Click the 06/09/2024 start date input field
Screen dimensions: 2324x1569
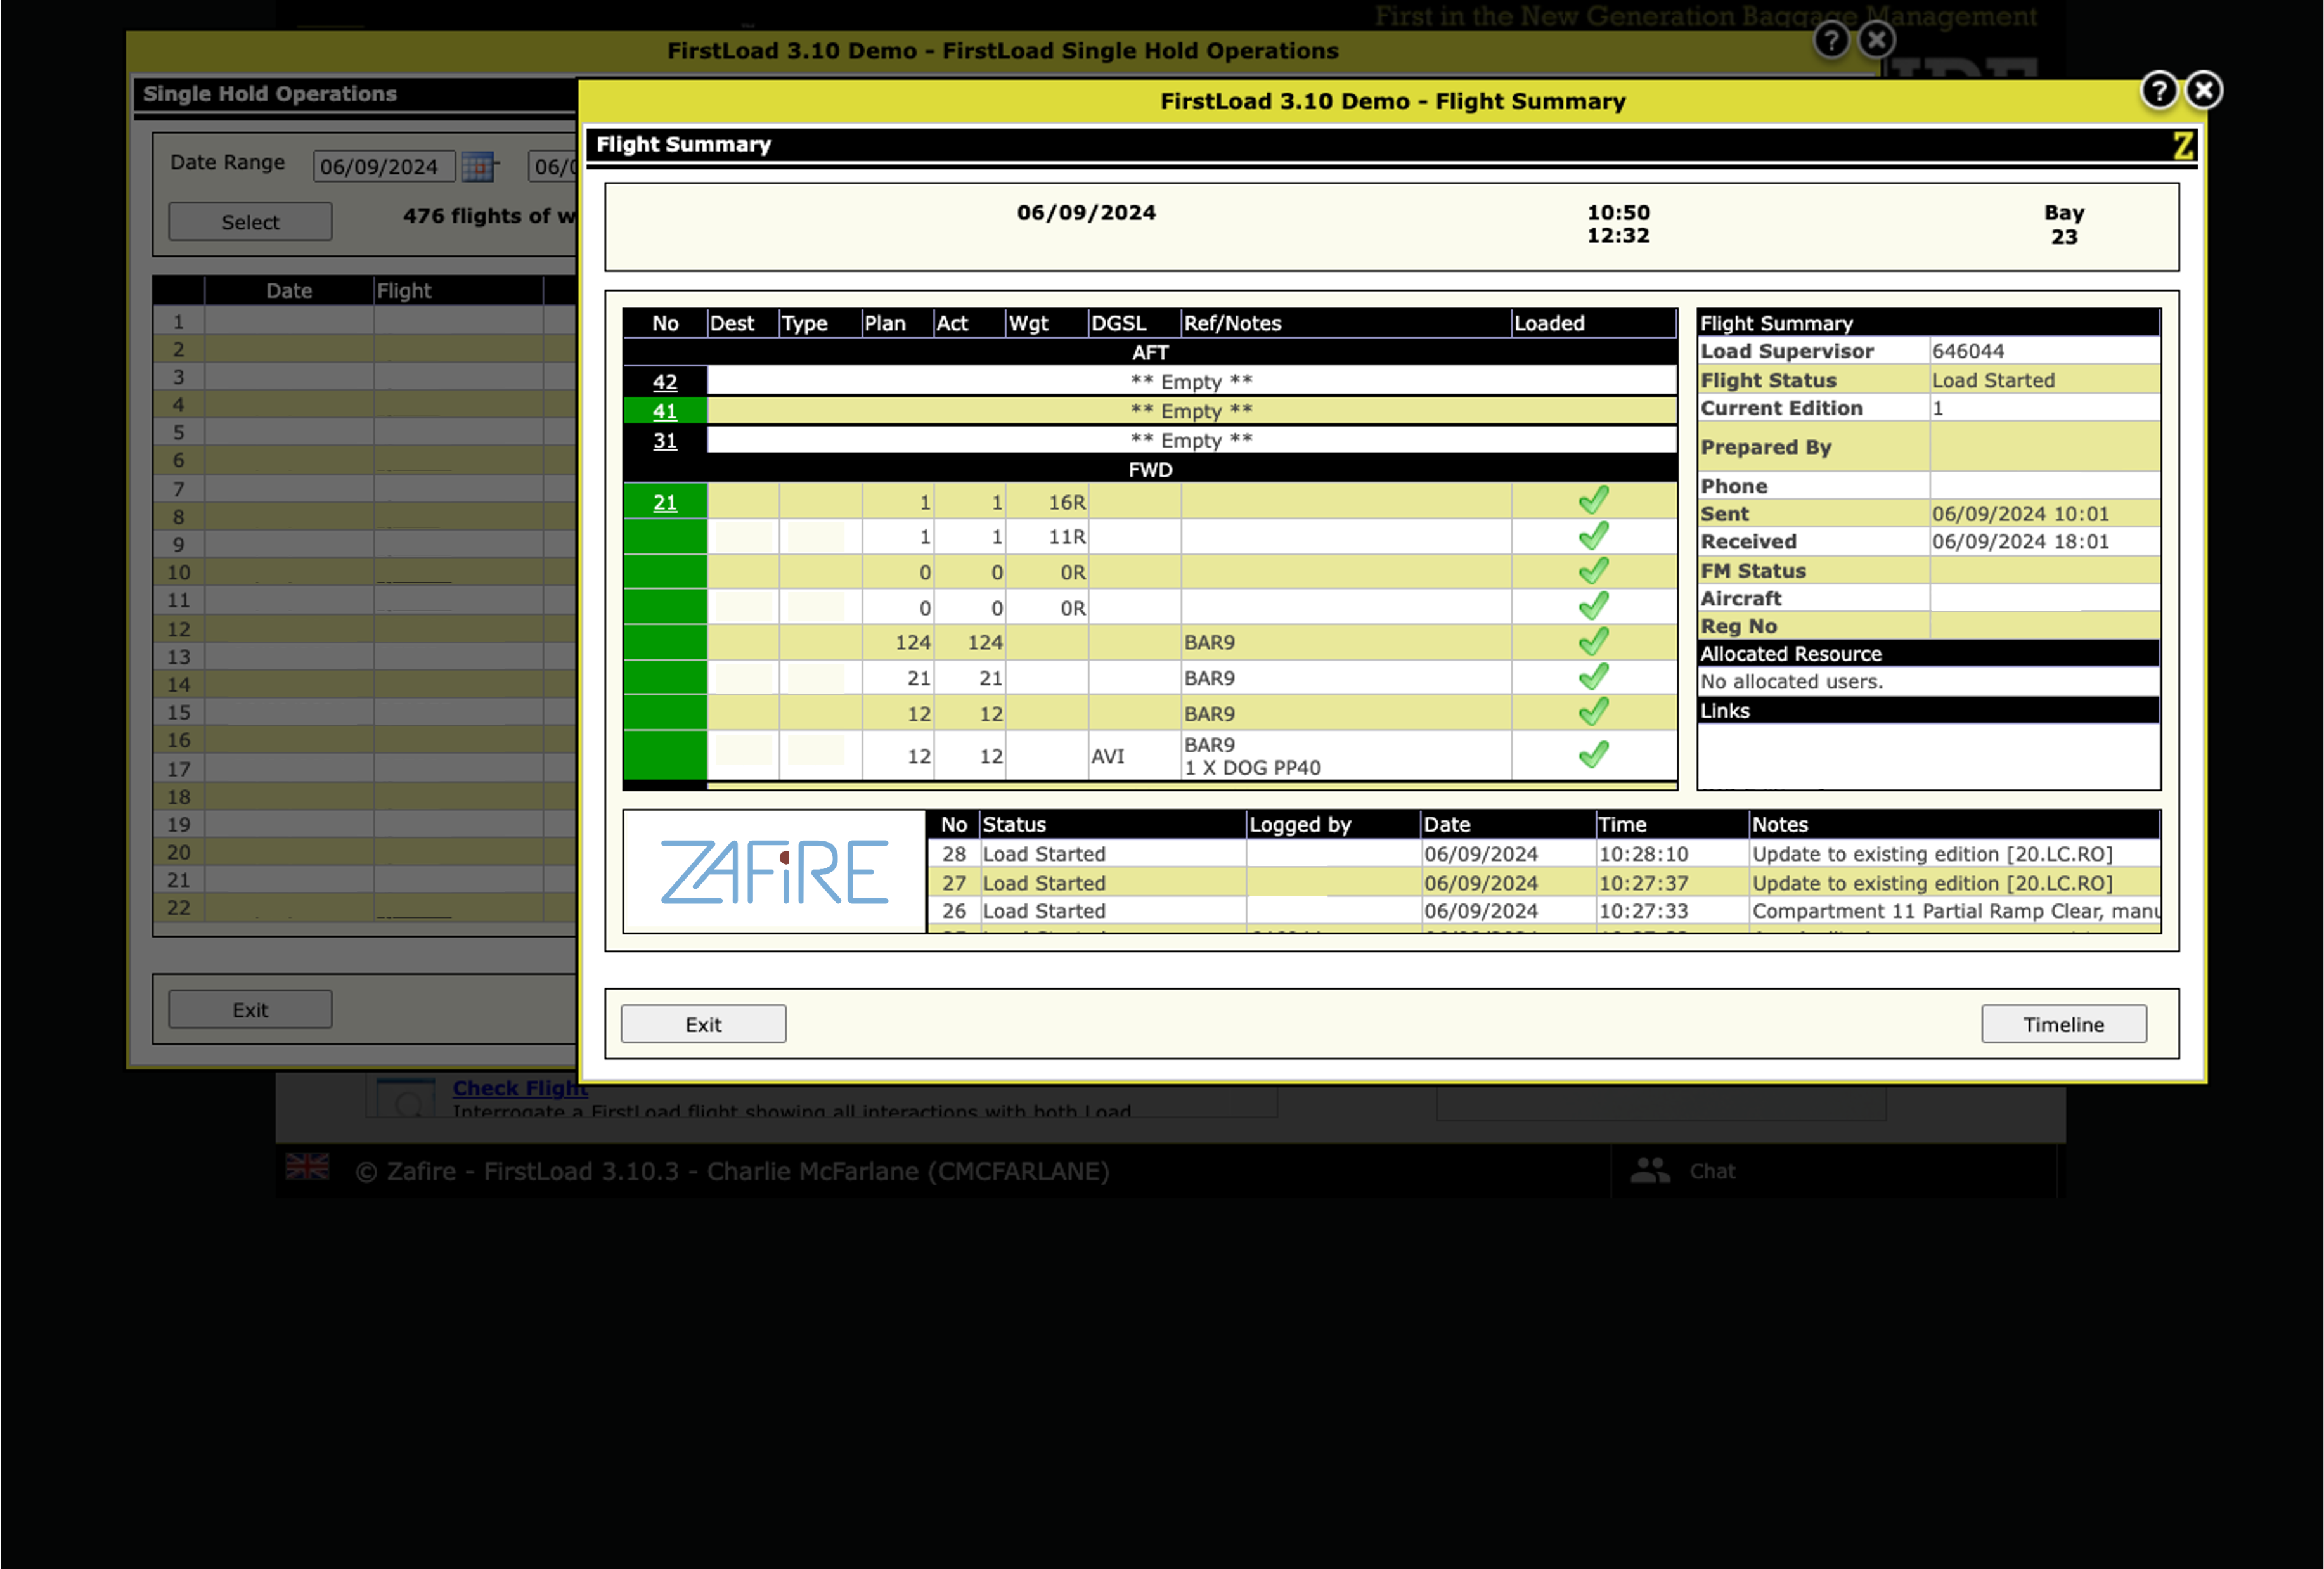383,167
